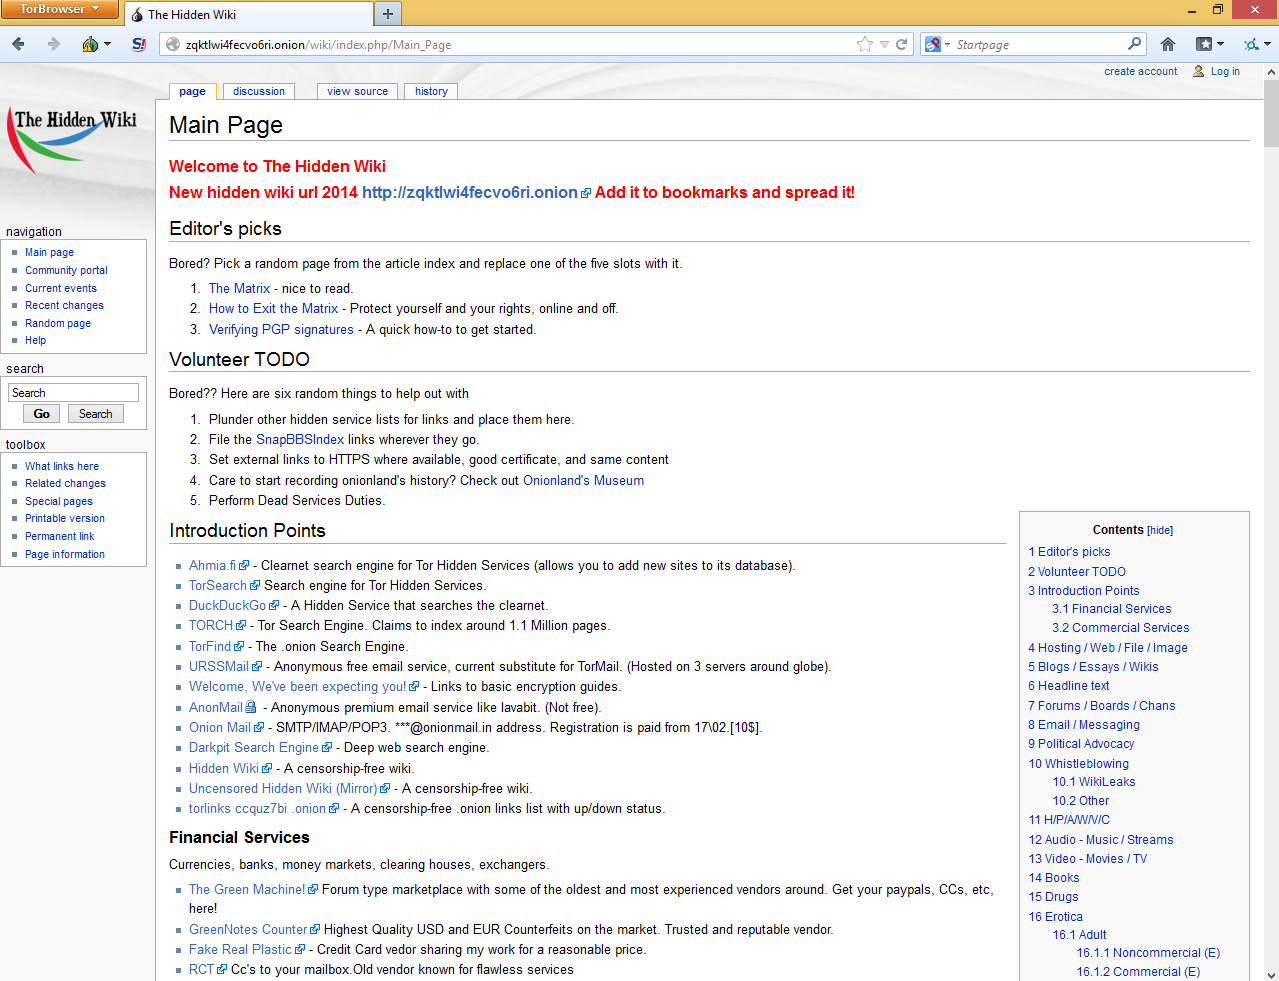Image resolution: width=1279 pixels, height=981 pixels.
Task: Open What links here in toolbox
Action: tap(62, 466)
